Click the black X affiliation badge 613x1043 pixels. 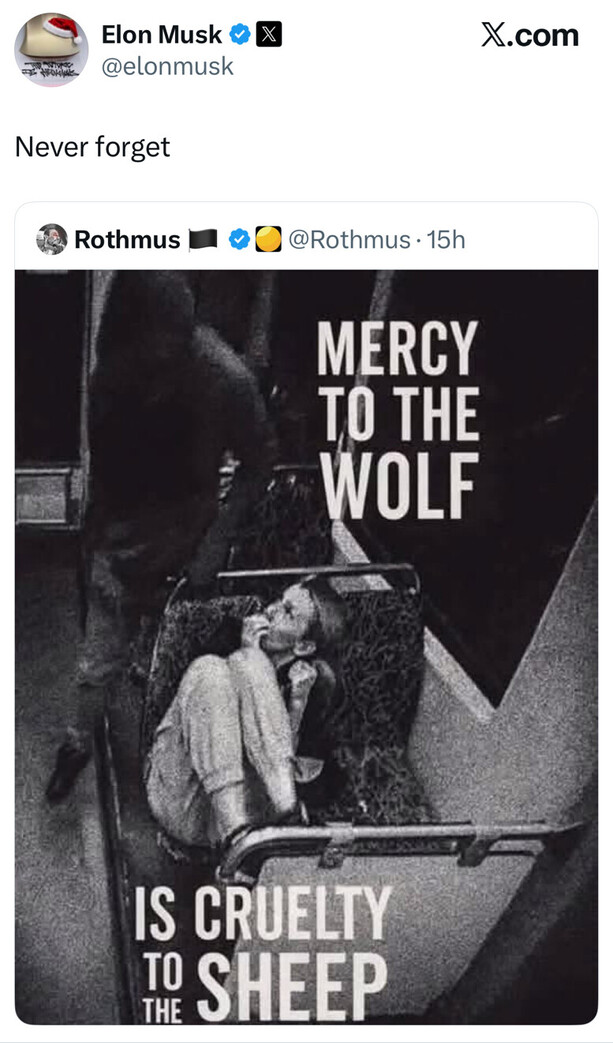click(x=269, y=35)
